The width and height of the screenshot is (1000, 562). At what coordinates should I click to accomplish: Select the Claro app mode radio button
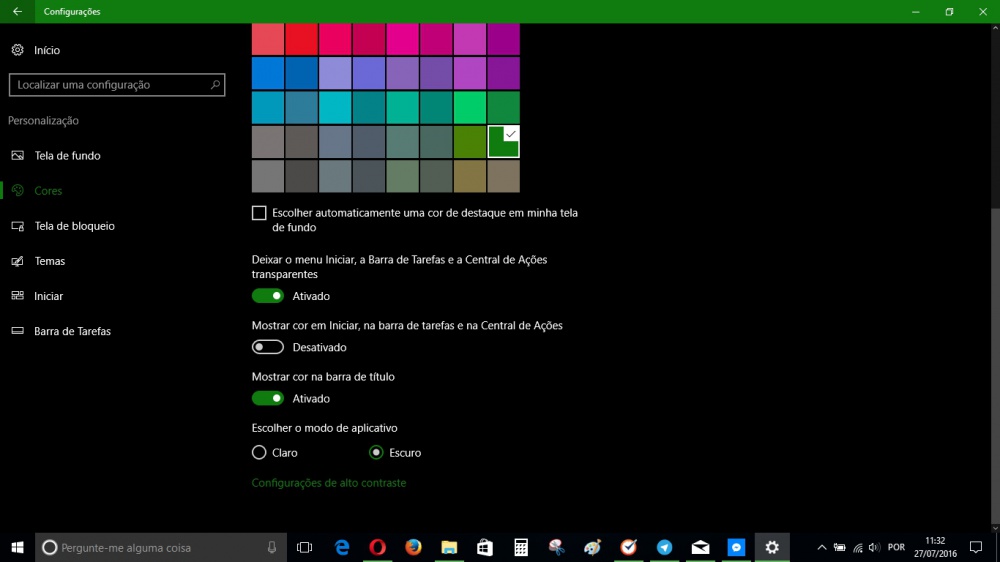point(260,452)
